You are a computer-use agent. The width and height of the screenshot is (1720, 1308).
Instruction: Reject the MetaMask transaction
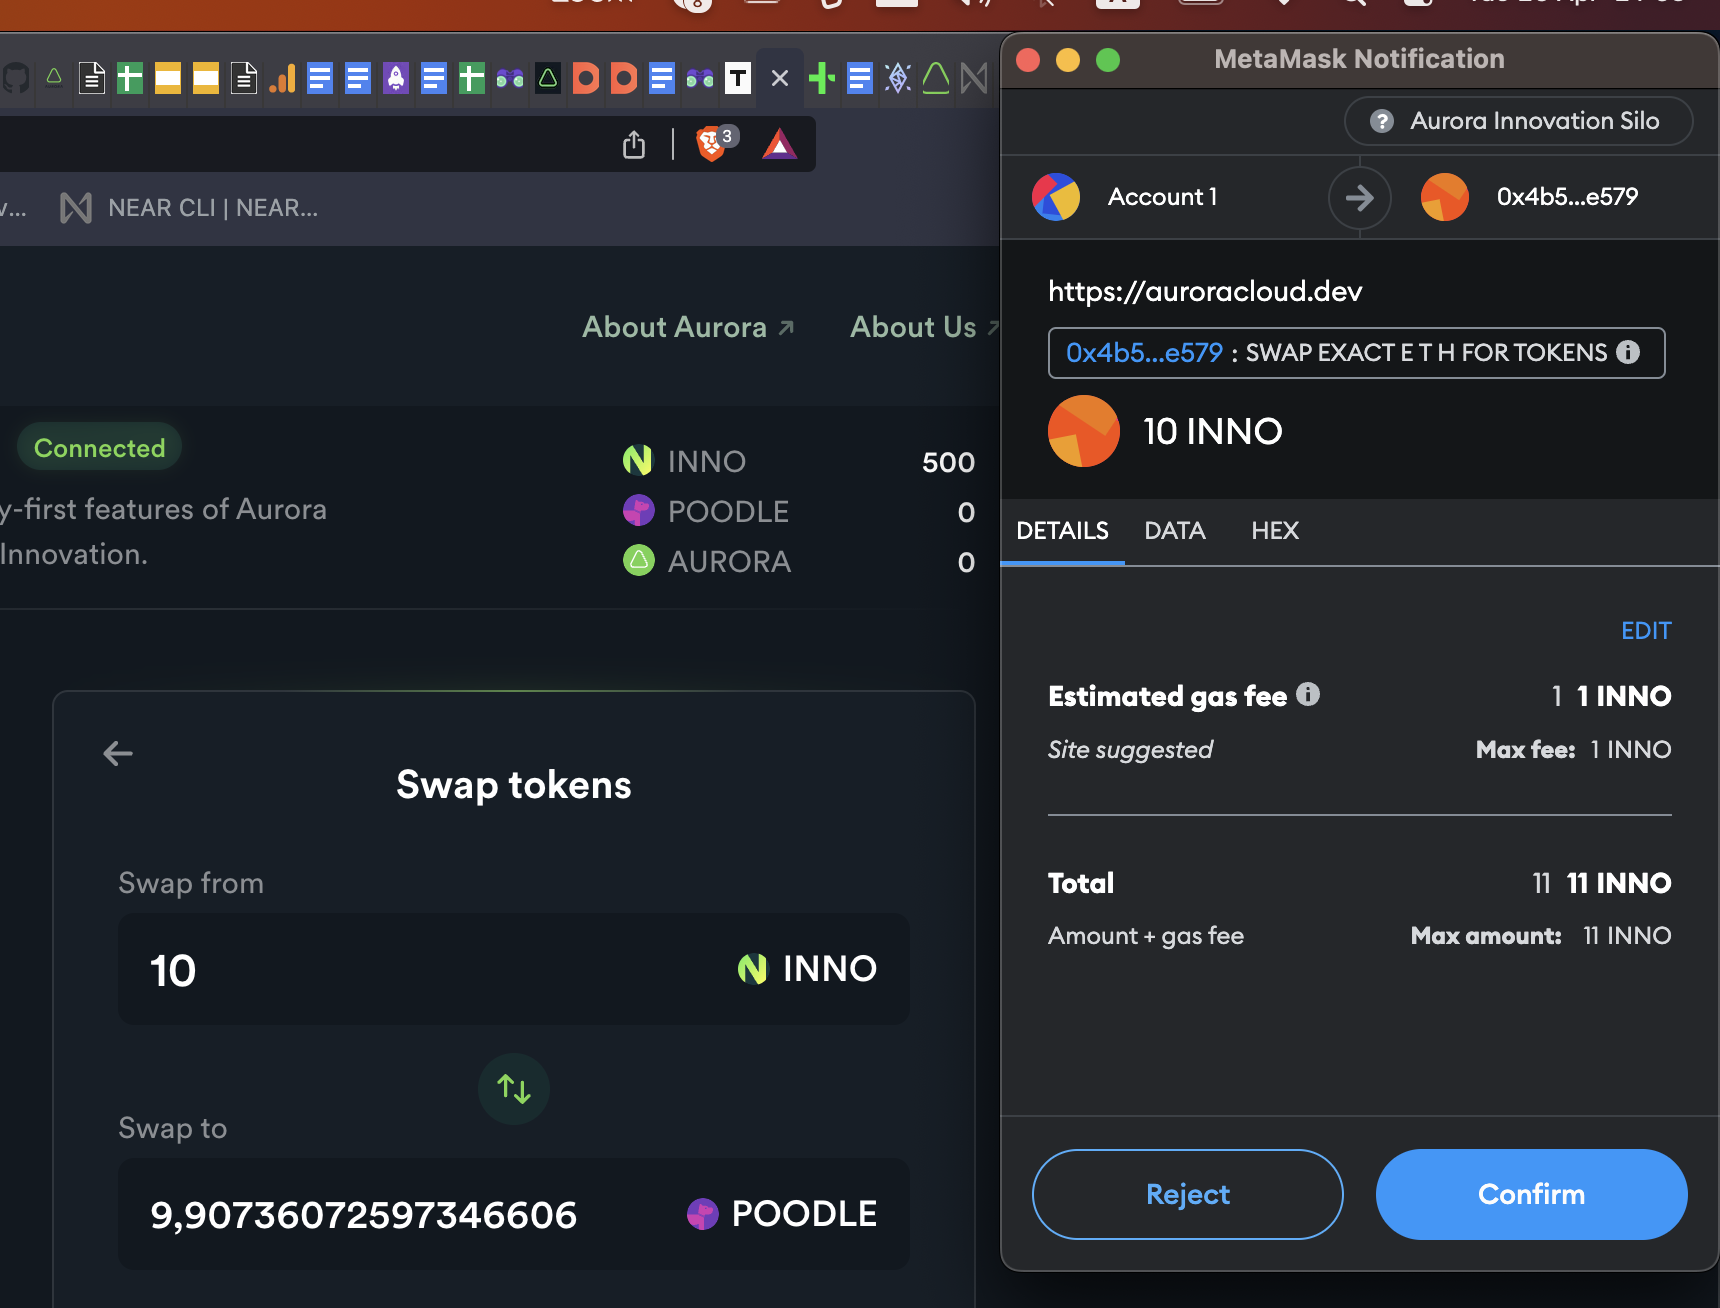[x=1188, y=1194]
